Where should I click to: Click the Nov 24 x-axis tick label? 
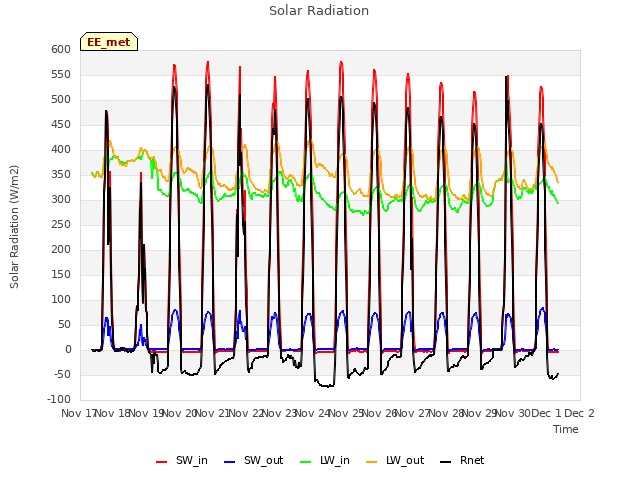coord(312,413)
